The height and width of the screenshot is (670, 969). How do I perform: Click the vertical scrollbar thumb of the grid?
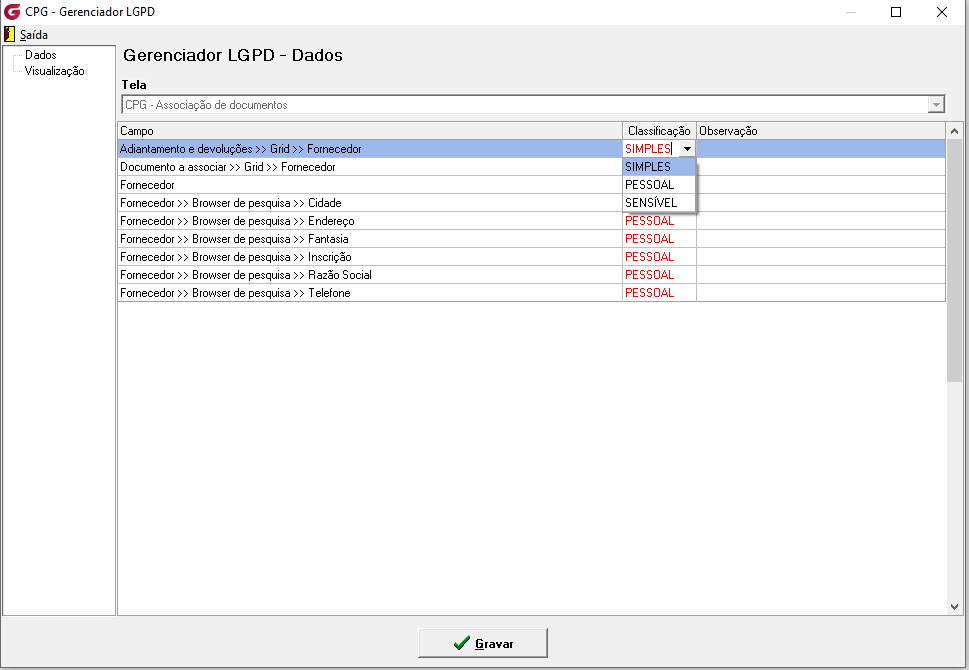pyautogui.click(x=954, y=260)
